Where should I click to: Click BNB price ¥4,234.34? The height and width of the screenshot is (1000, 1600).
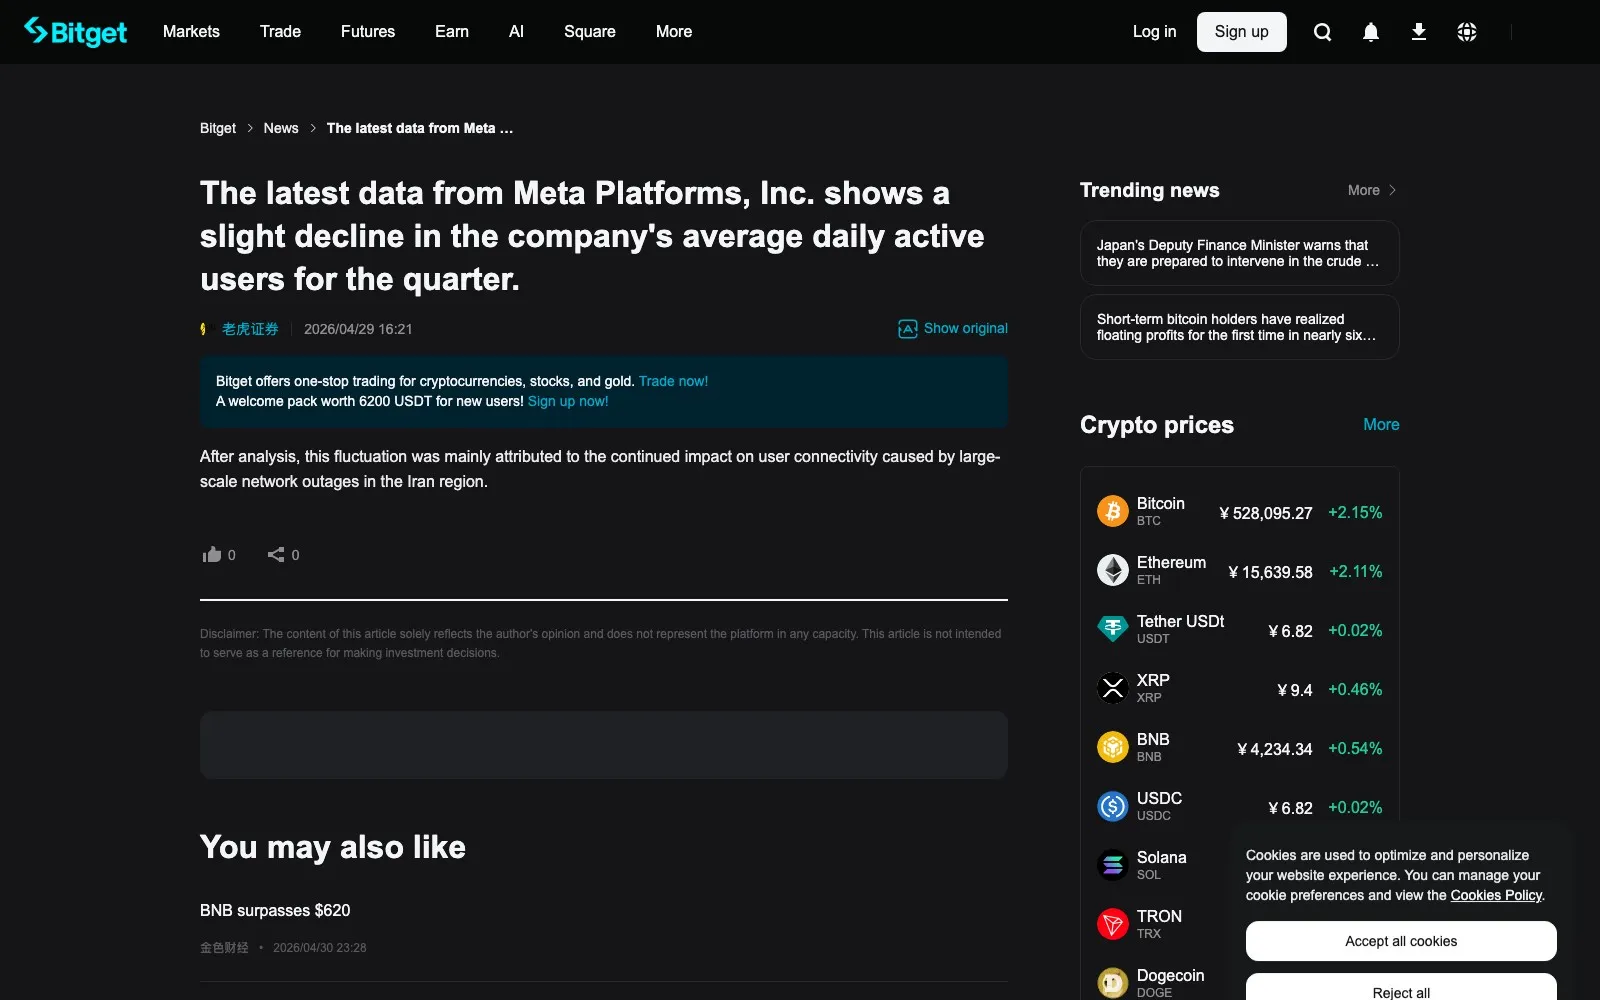point(1275,749)
